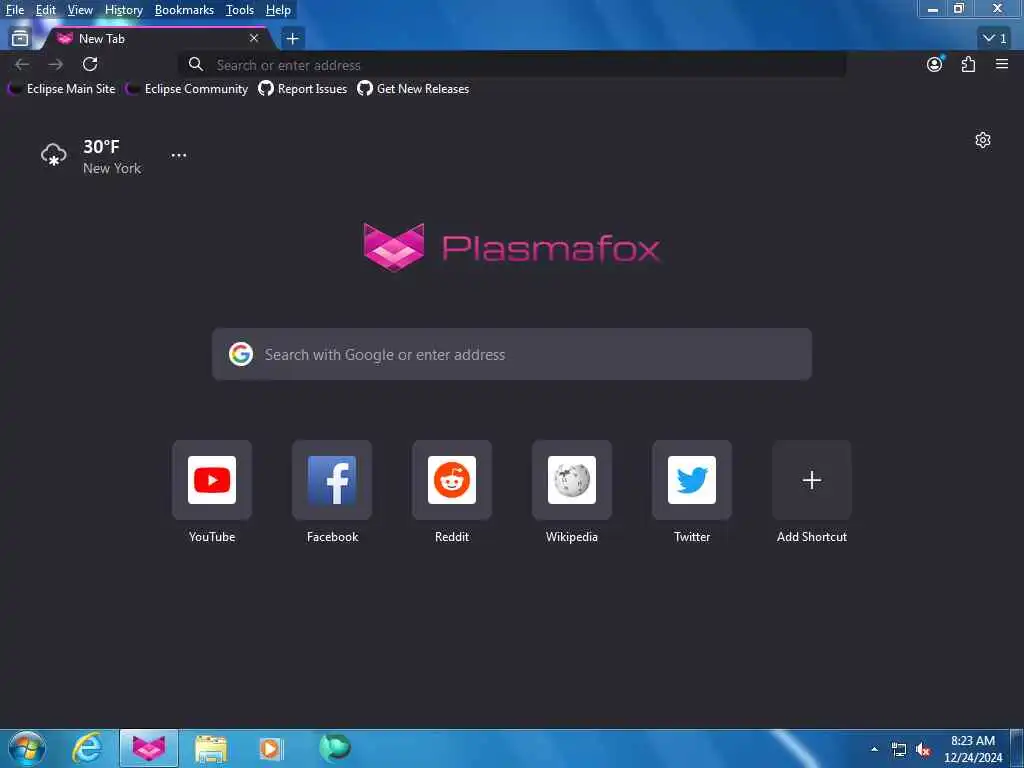Click the Plasmafox taskbar button
The image size is (1024, 768).
(x=149, y=748)
